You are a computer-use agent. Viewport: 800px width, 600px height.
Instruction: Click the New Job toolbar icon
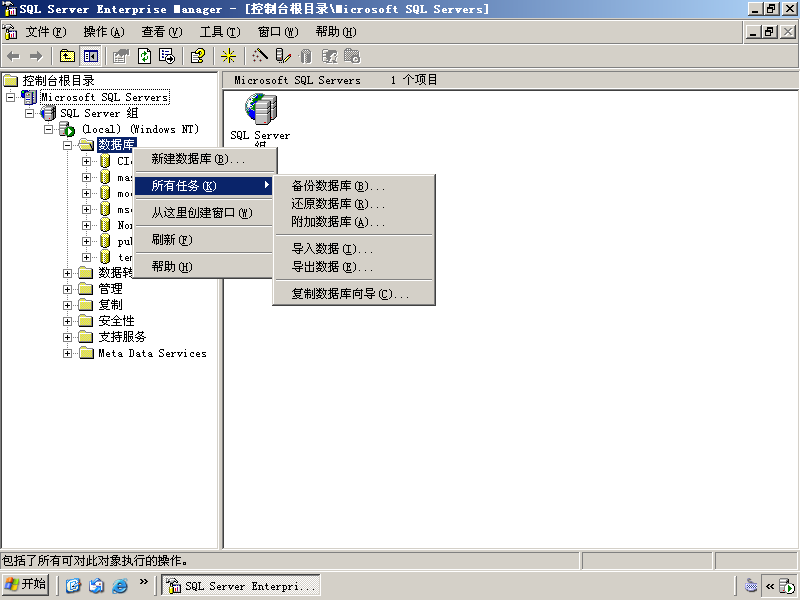point(352,56)
